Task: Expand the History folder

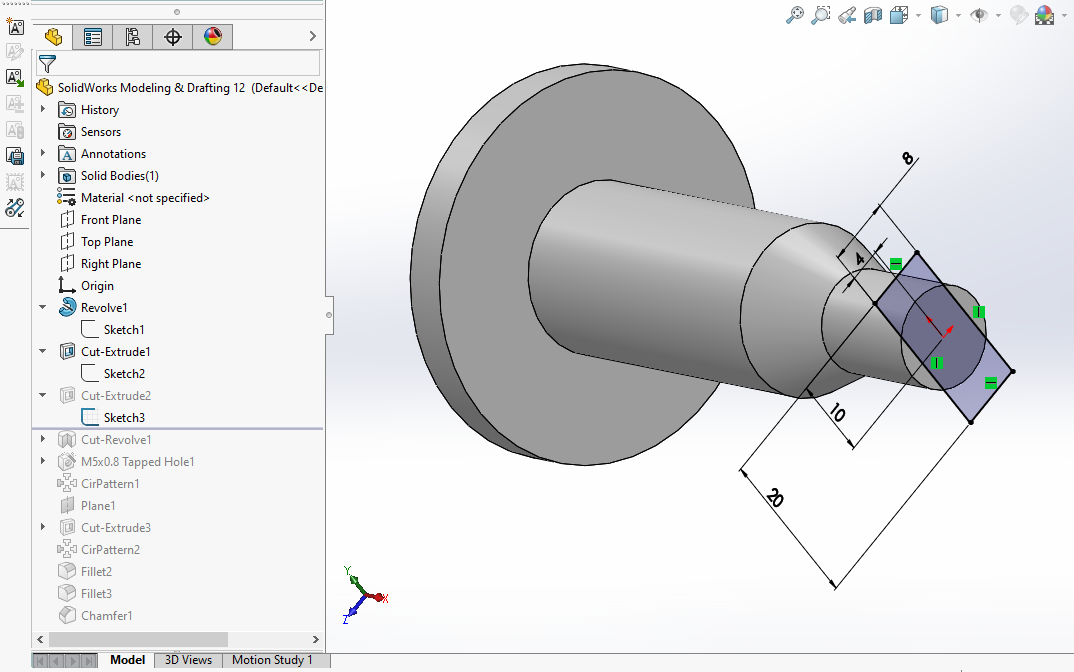Action: point(43,110)
